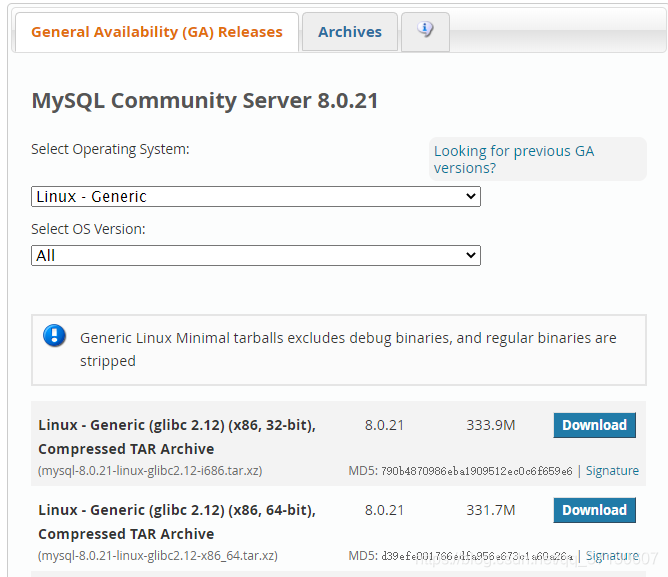Expand the Select OS Version dropdown
Screen dimensions: 668x577
[256, 255]
